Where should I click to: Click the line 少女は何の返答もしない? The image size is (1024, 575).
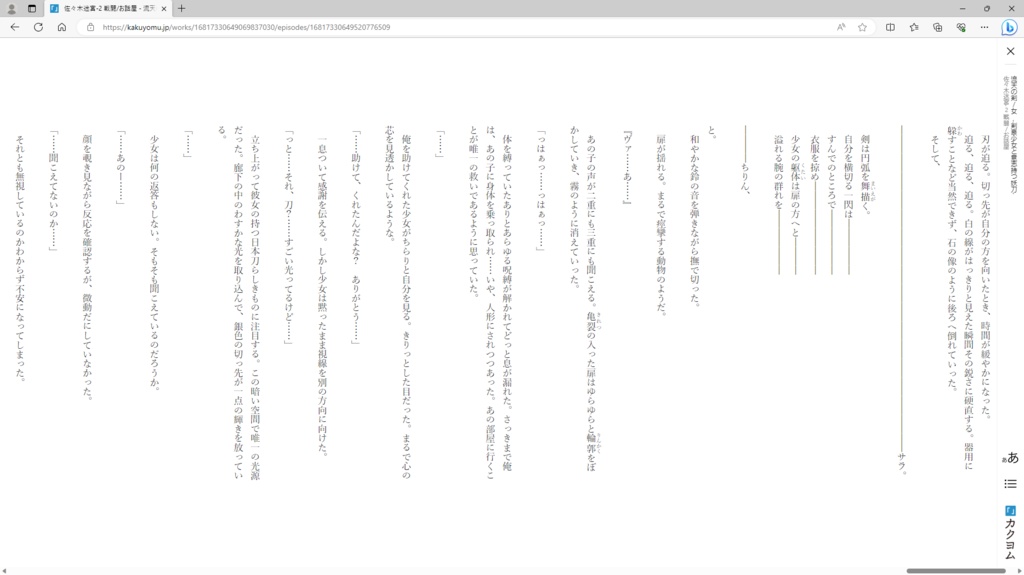pyautogui.click(x=155, y=262)
